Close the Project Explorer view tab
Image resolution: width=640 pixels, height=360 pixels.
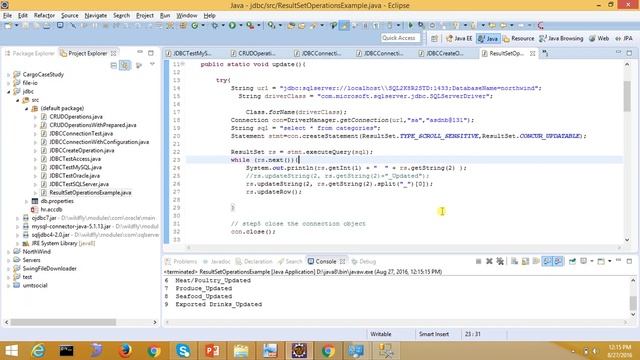point(113,53)
